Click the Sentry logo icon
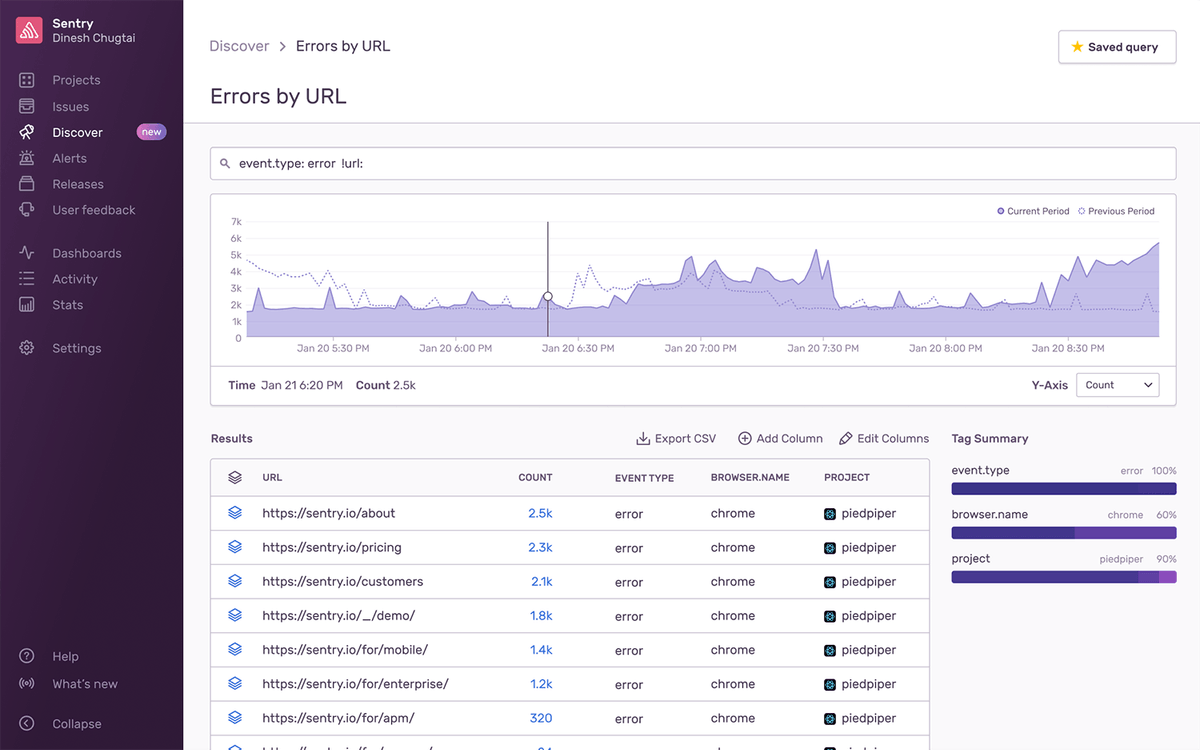Screen dimensions: 1200x750 pyautogui.click(x=28, y=31)
